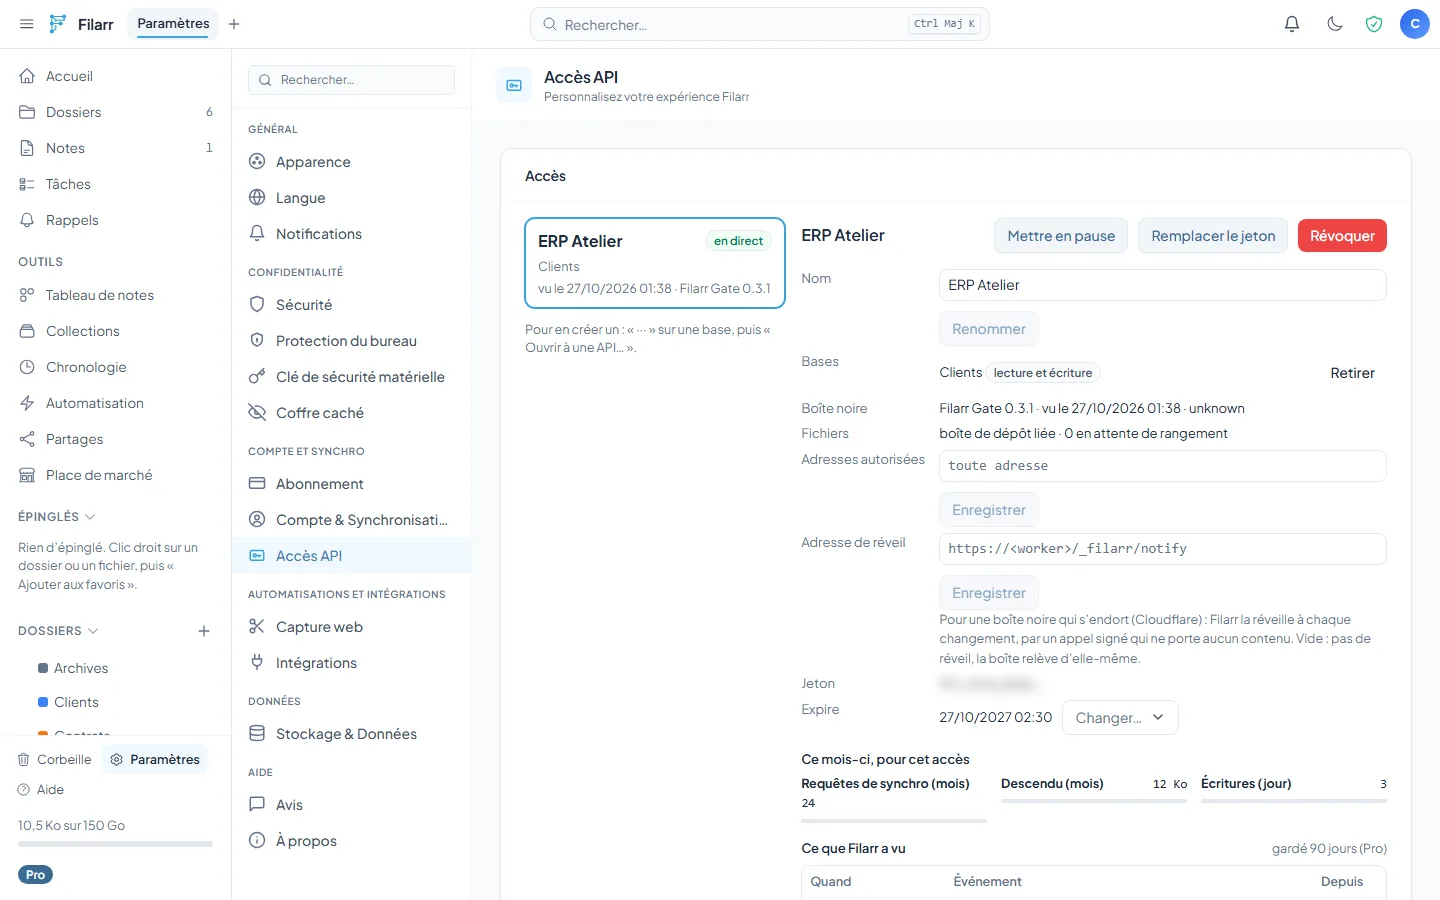Open the Changer… expiry dropdown
1440x900 pixels.
click(1120, 718)
